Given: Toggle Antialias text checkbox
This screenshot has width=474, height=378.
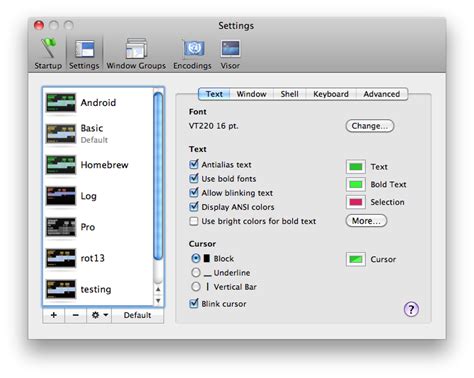Looking at the screenshot, I should coord(194,164).
